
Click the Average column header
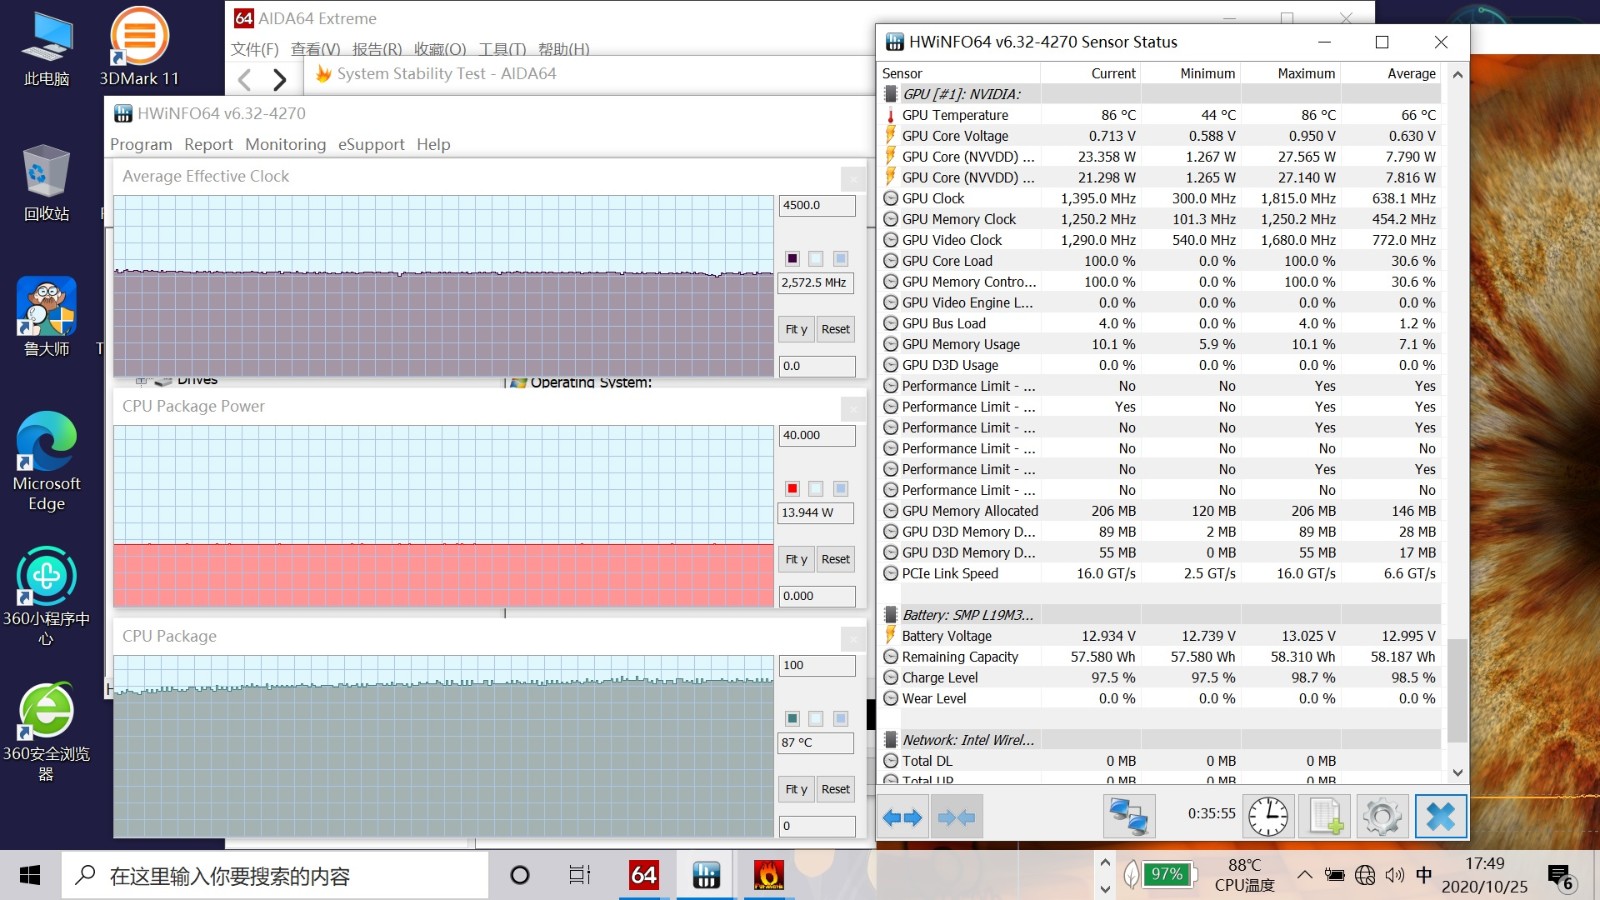pos(1391,73)
